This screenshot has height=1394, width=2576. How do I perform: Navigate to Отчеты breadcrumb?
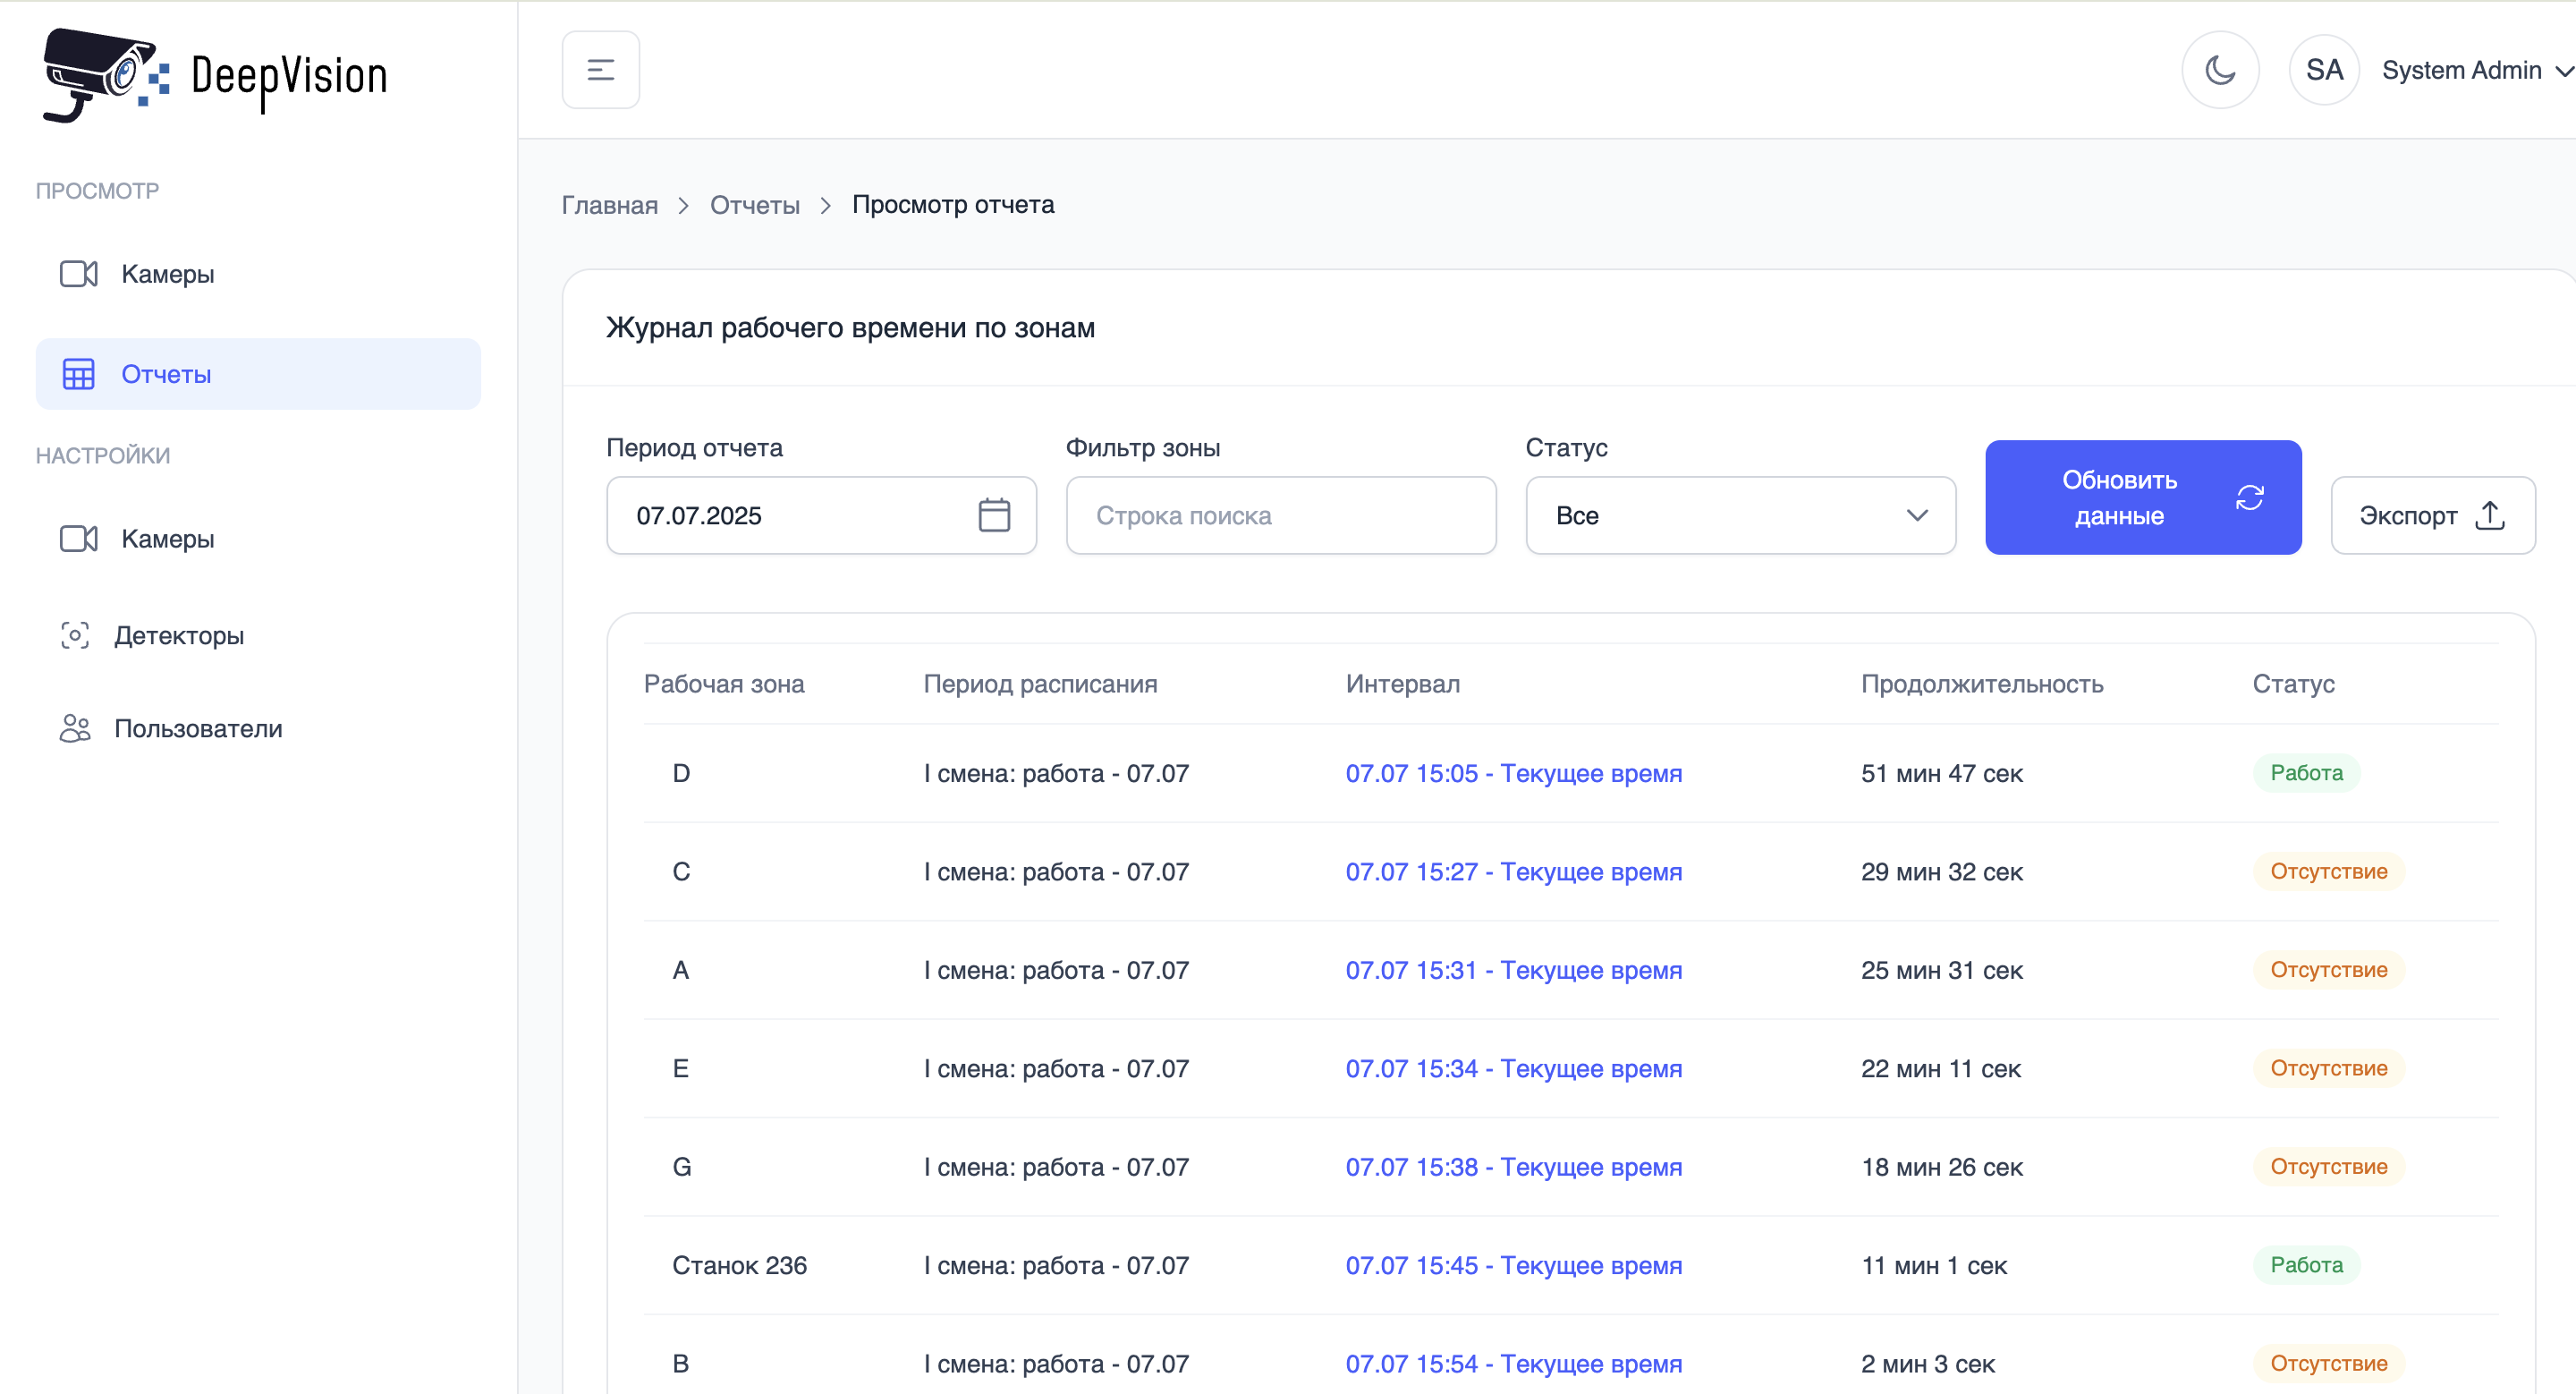pos(754,205)
